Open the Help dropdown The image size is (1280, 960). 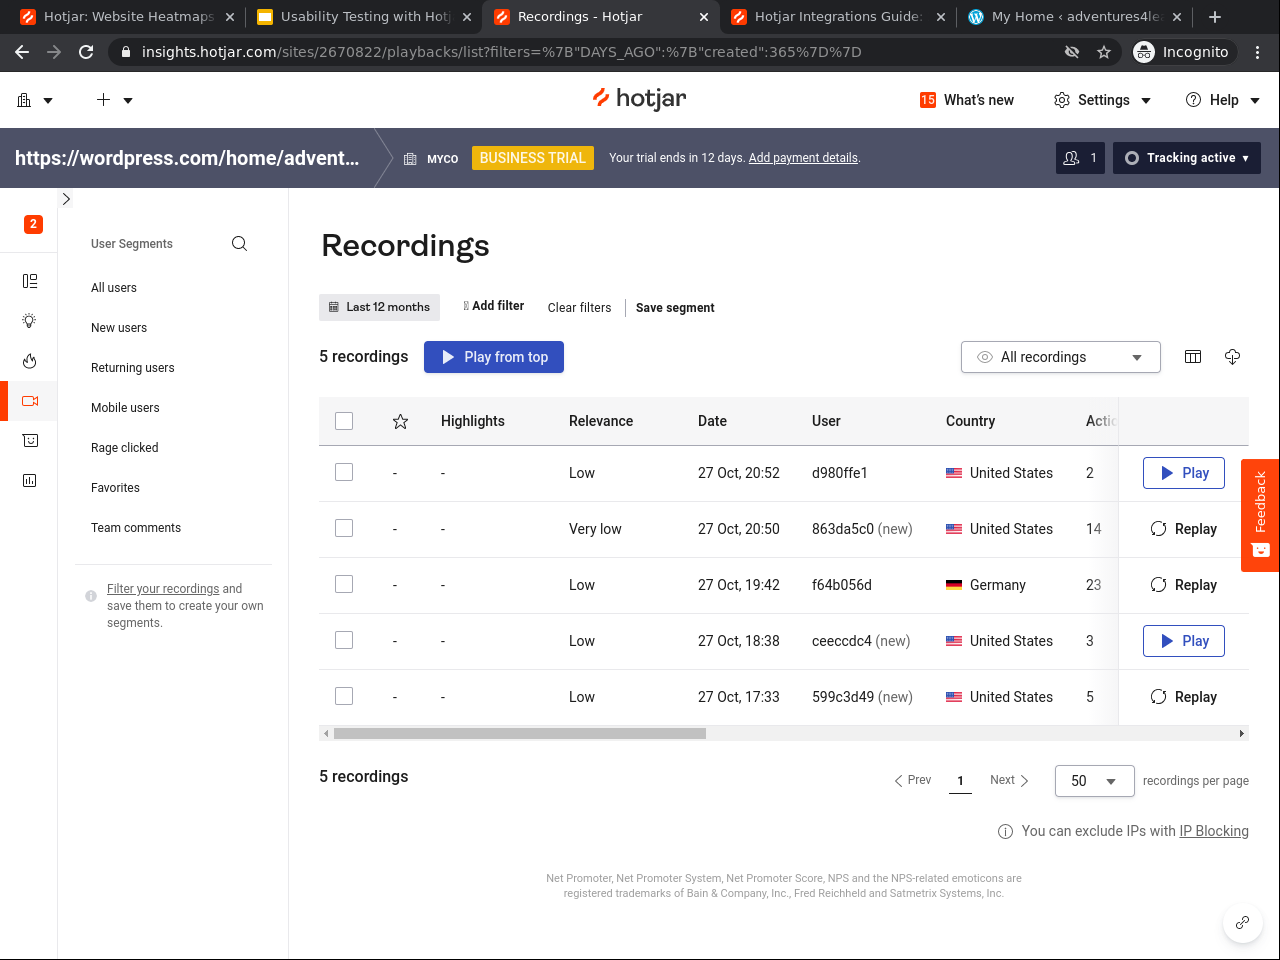point(1222,100)
